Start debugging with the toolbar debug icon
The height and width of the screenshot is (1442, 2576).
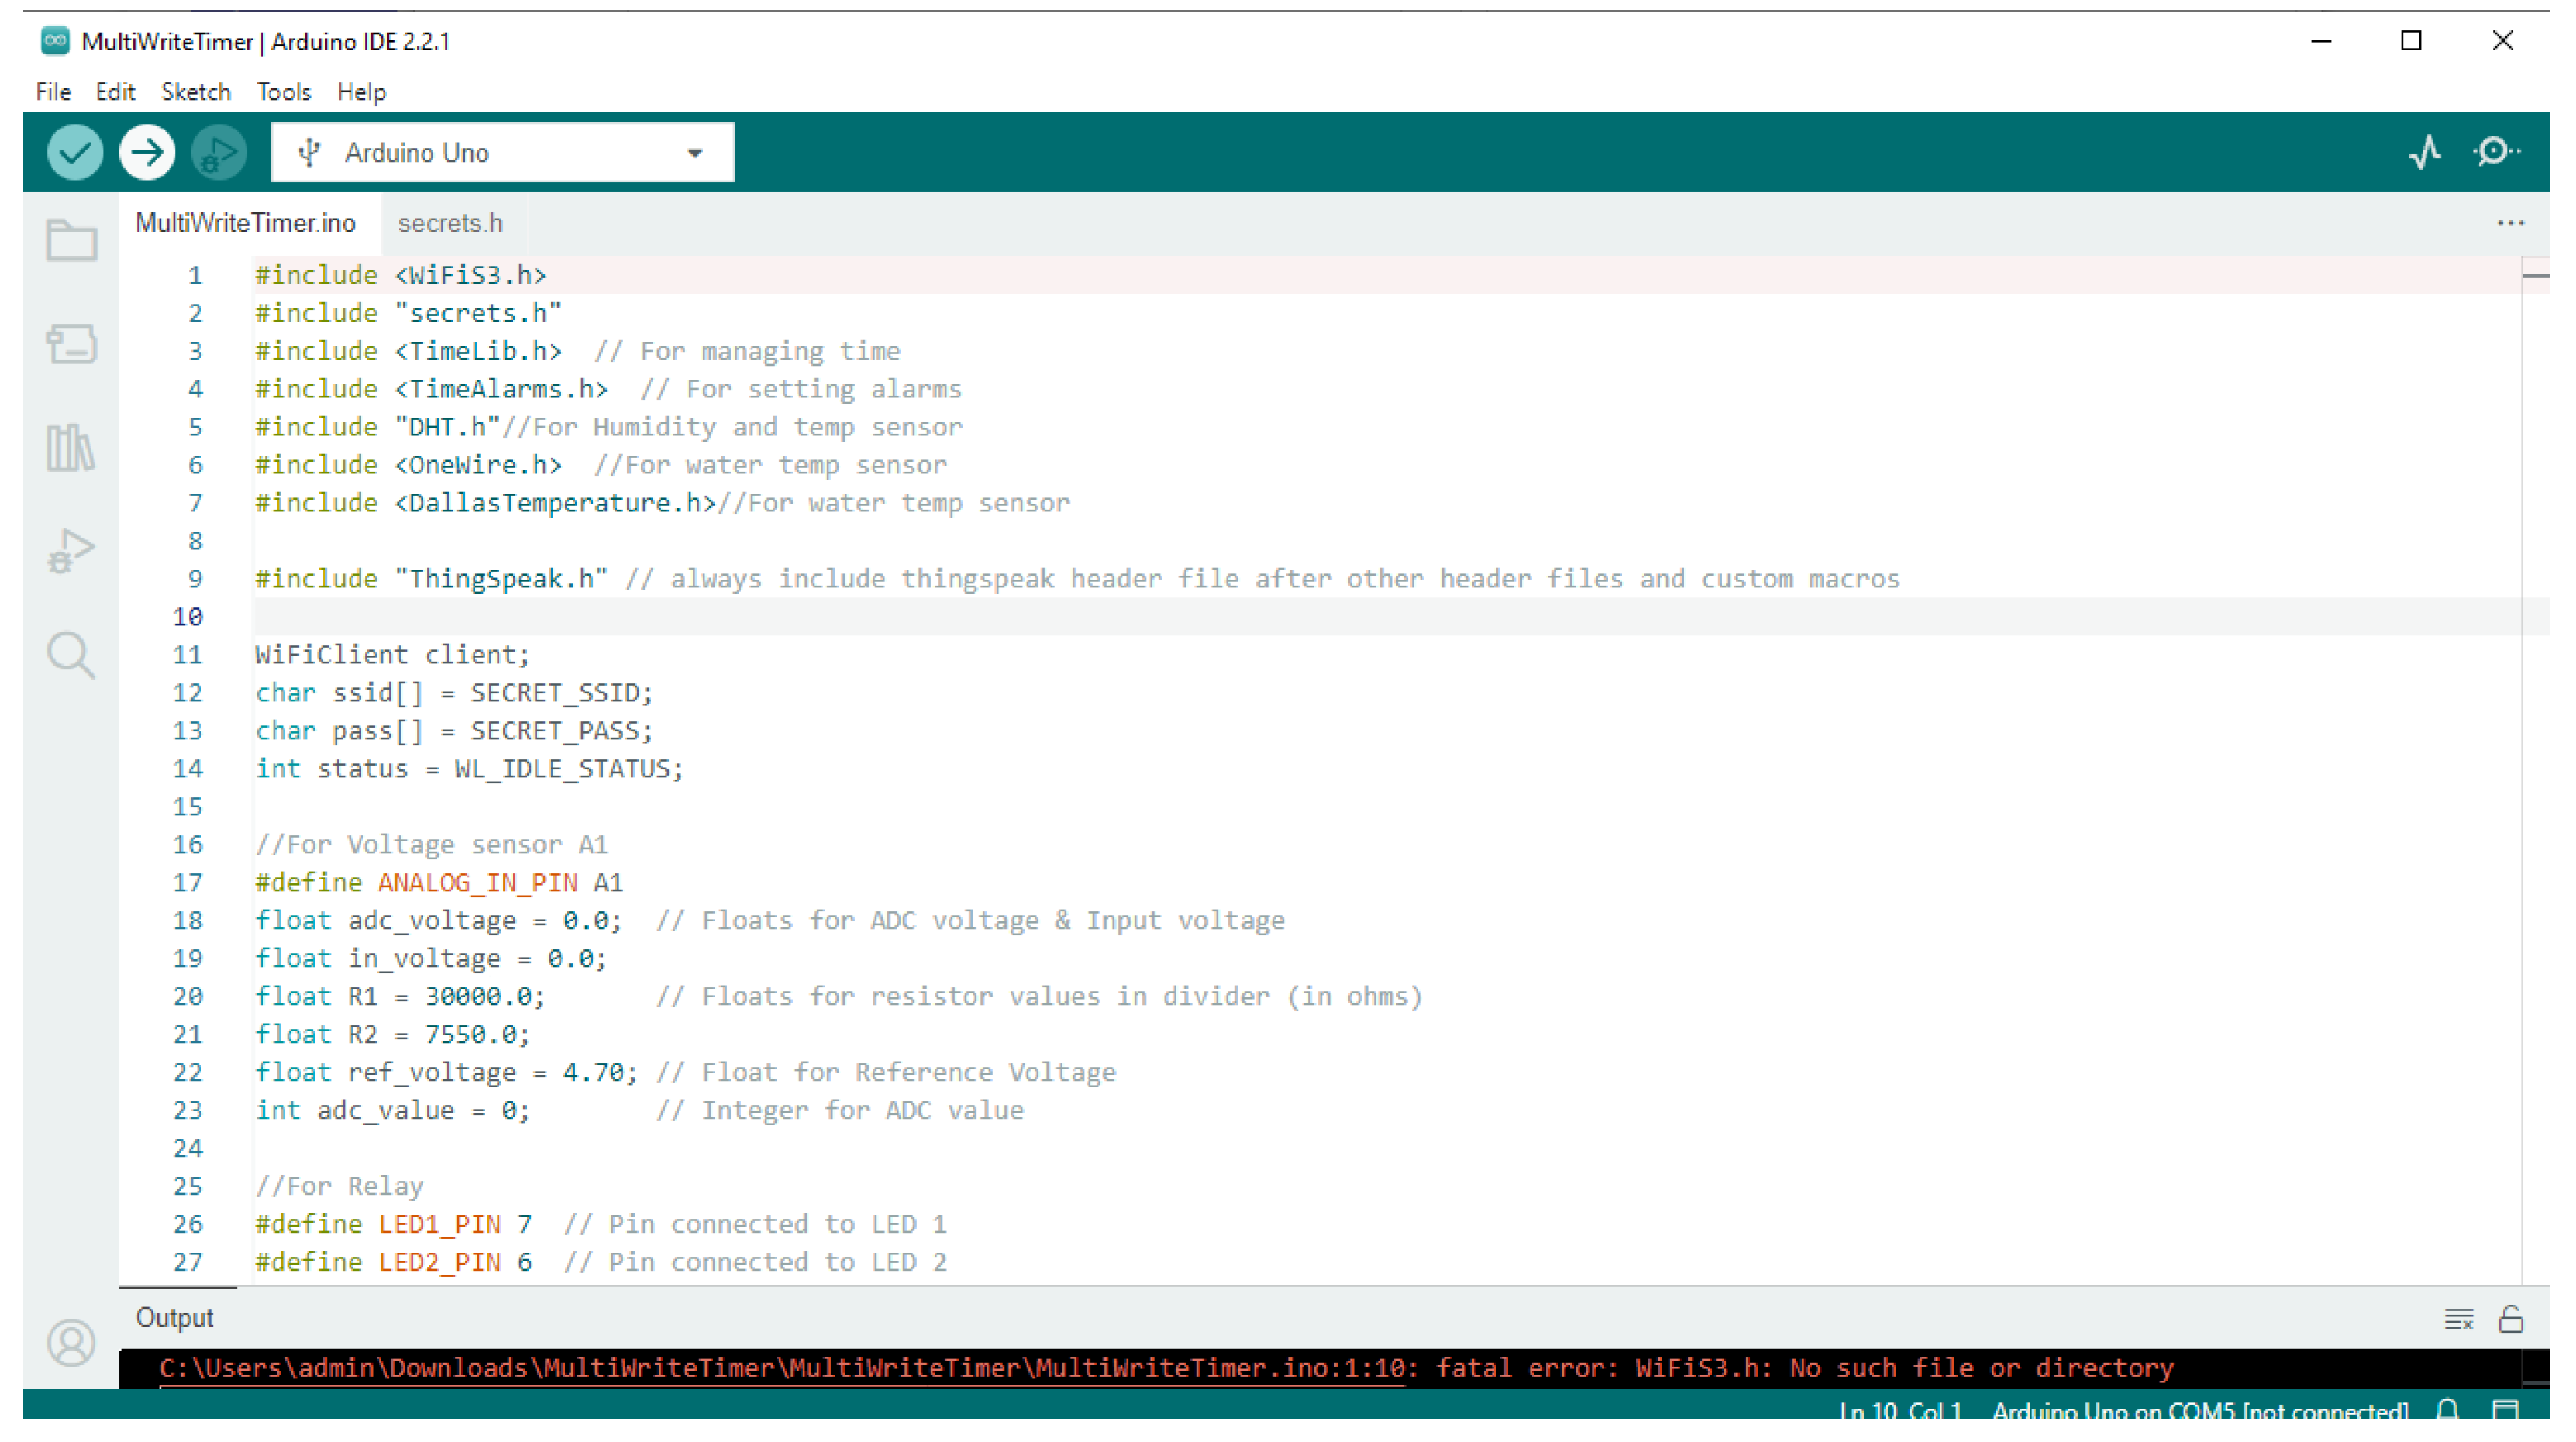coord(218,153)
